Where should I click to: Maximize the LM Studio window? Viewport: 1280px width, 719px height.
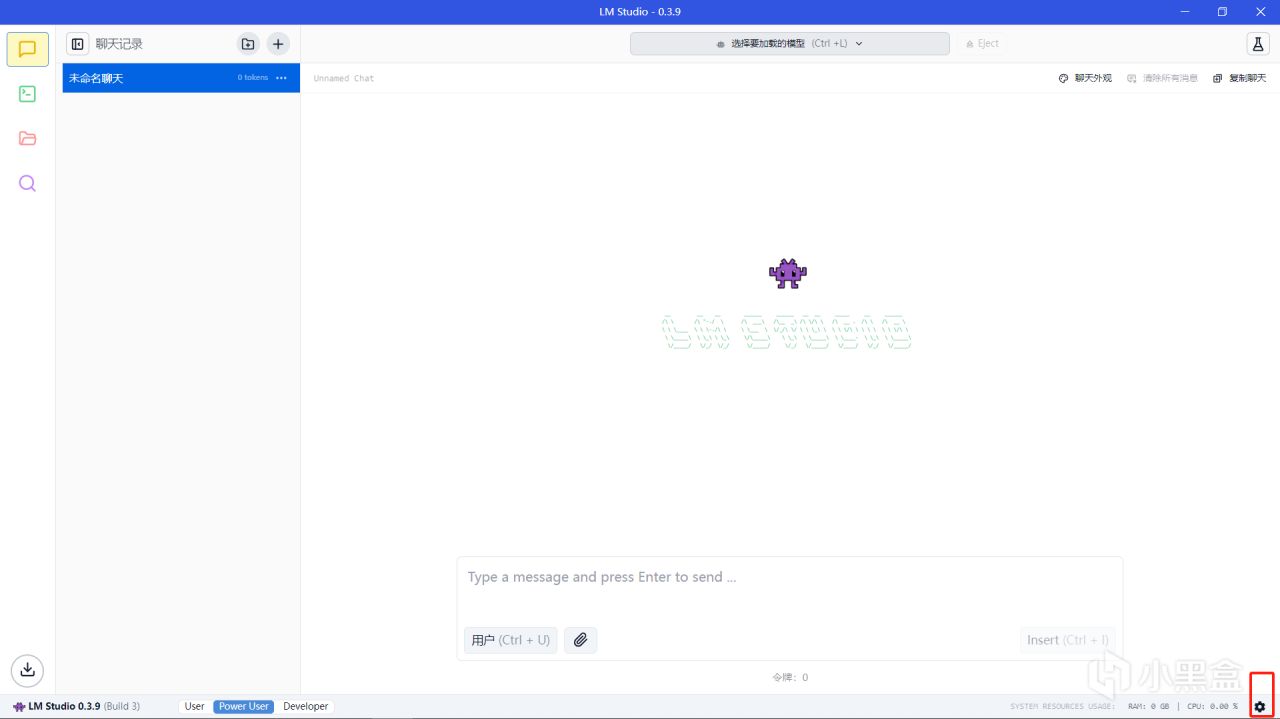pyautogui.click(x=1222, y=12)
